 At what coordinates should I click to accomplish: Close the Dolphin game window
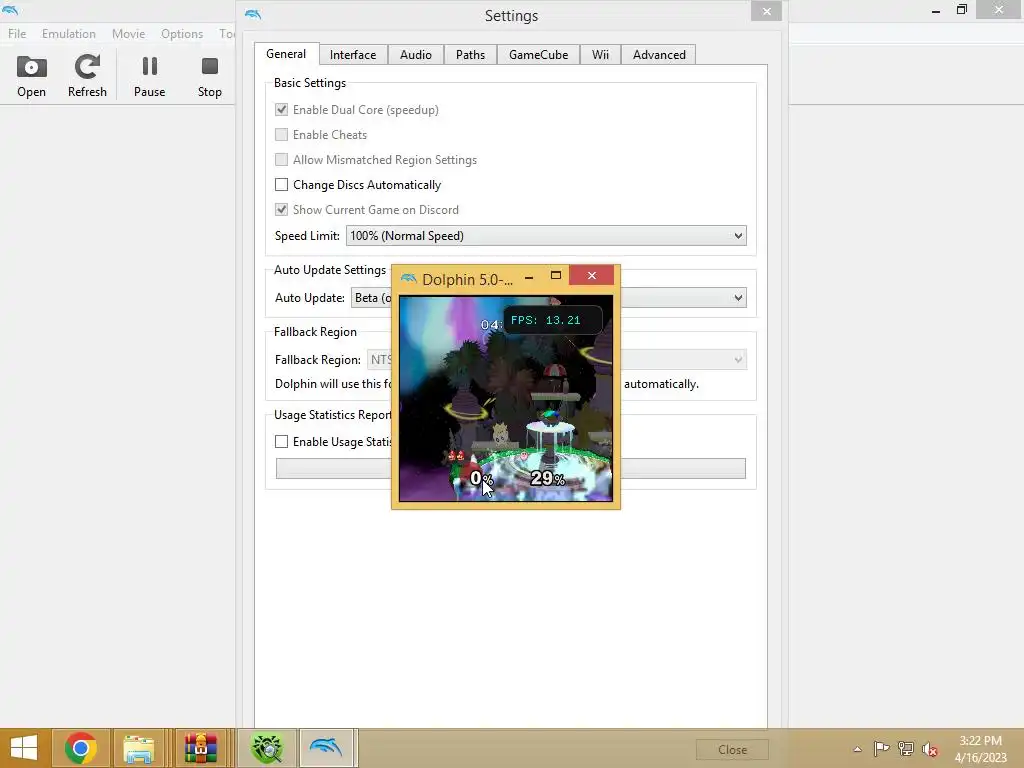pyautogui.click(x=592, y=276)
